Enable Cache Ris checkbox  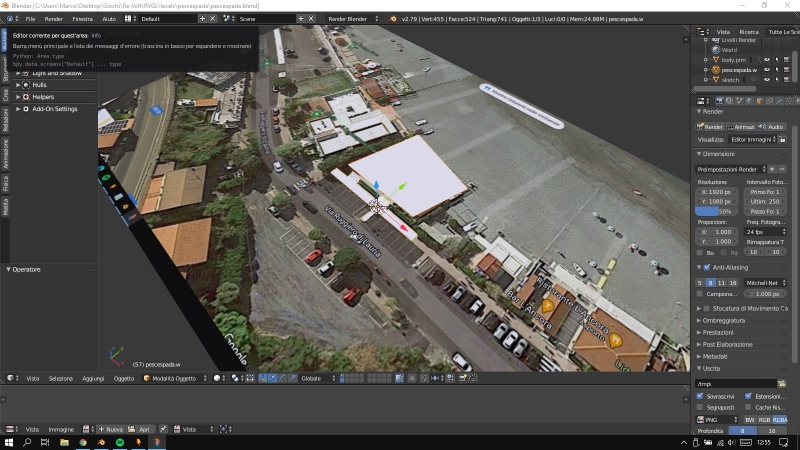748,407
